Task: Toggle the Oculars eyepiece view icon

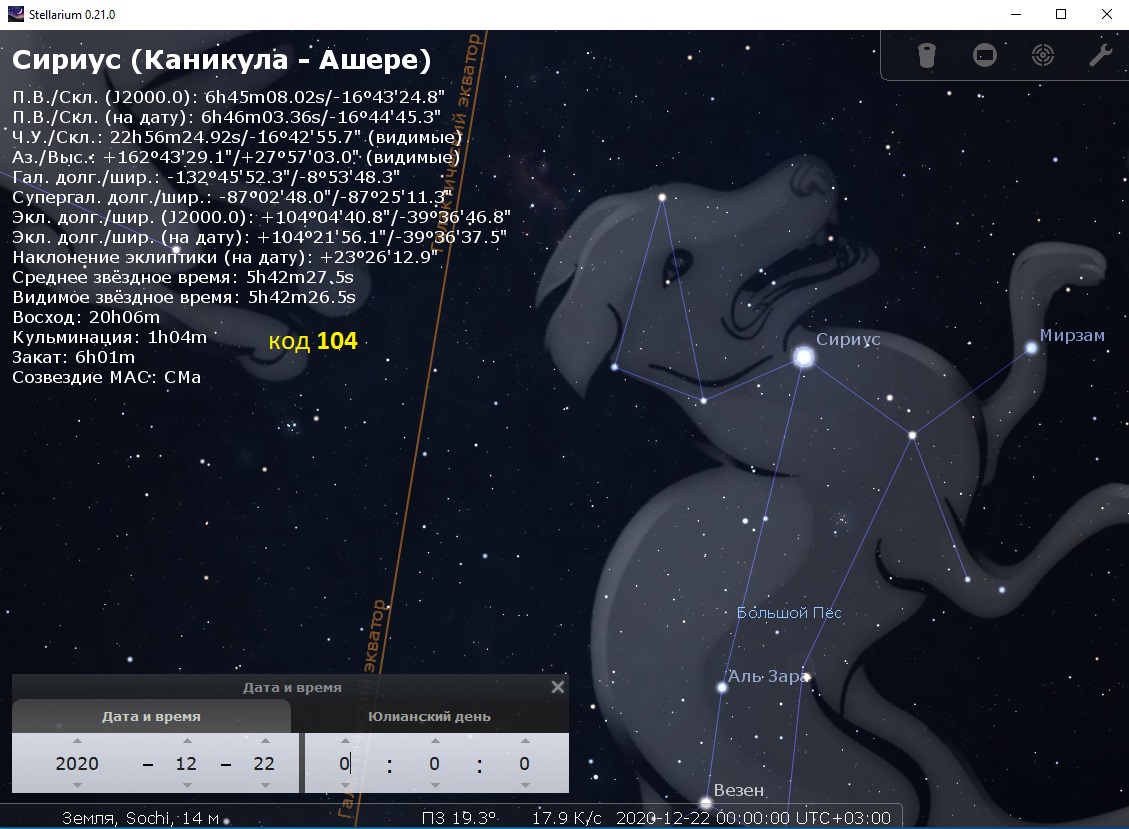Action: pos(927,55)
